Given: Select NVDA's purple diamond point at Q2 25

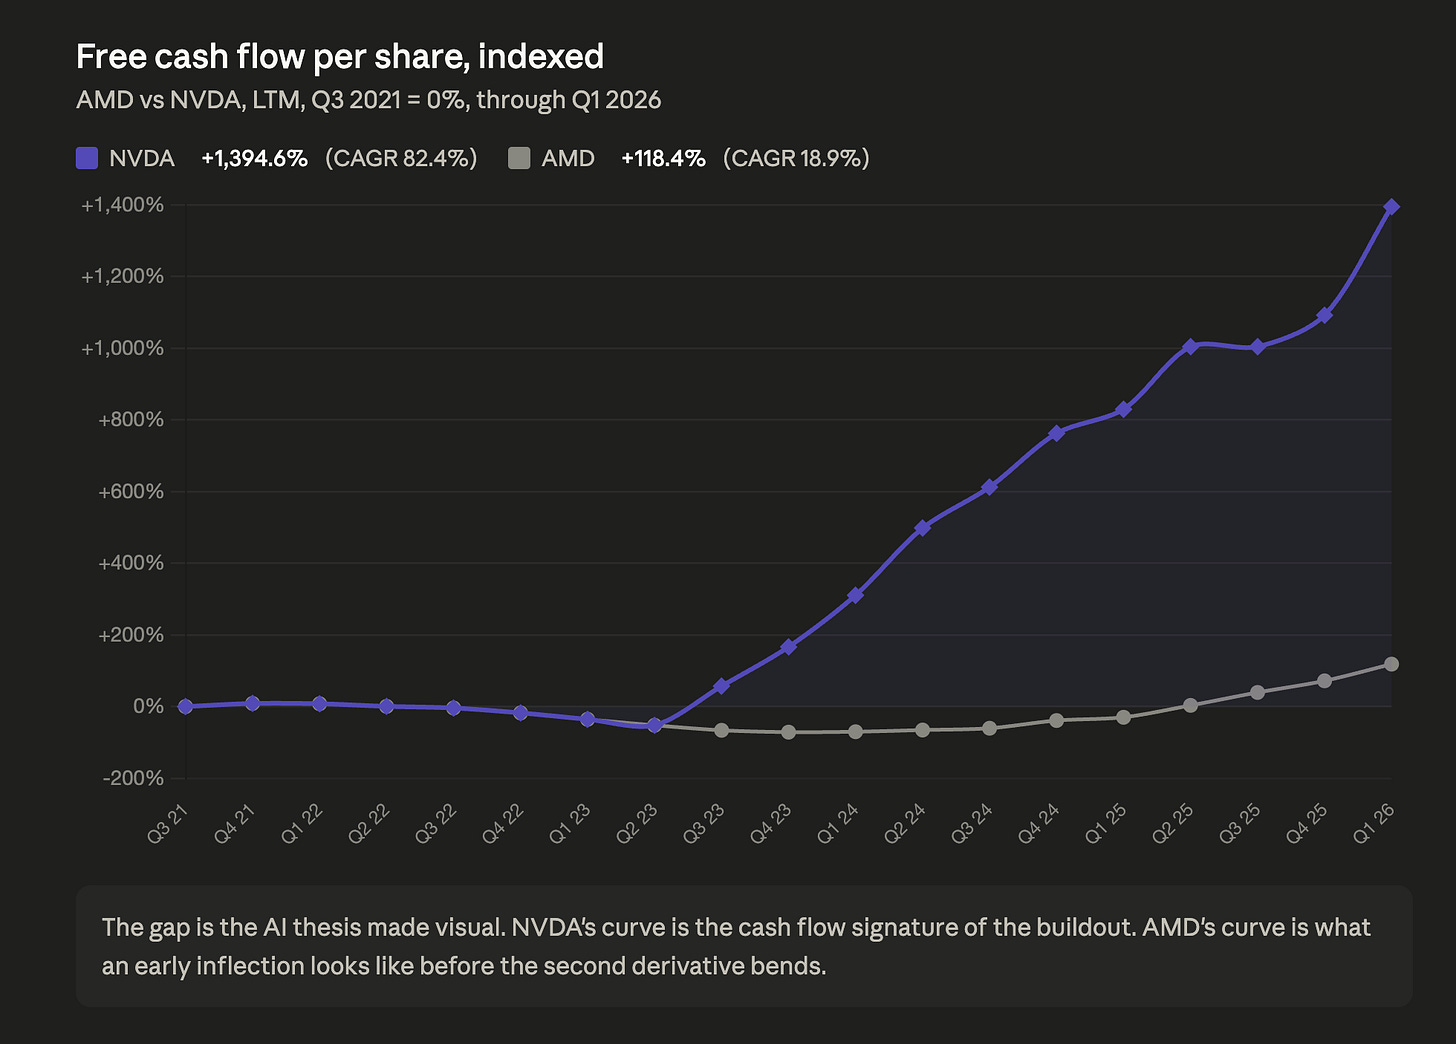Looking at the screenshot, I should click(1190, 347).
